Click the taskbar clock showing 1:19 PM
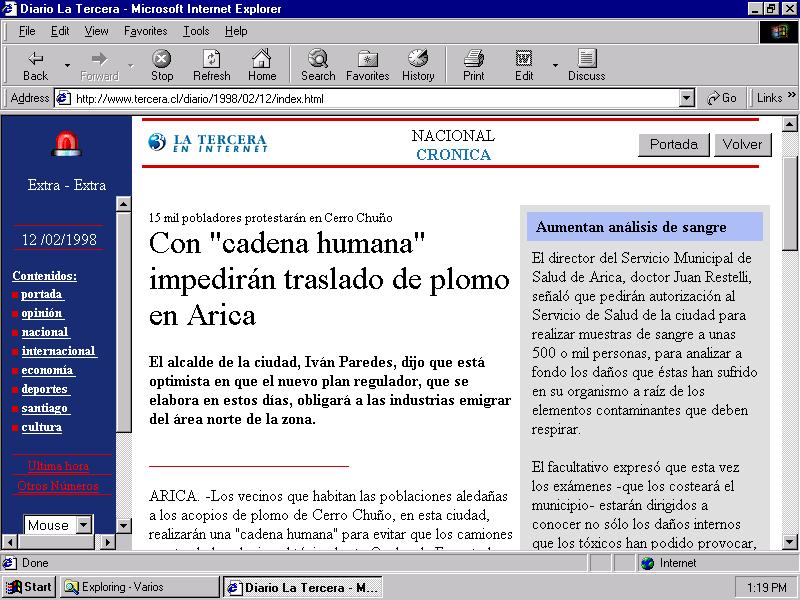This screenshot has height=600, width=800. [766, 588]
